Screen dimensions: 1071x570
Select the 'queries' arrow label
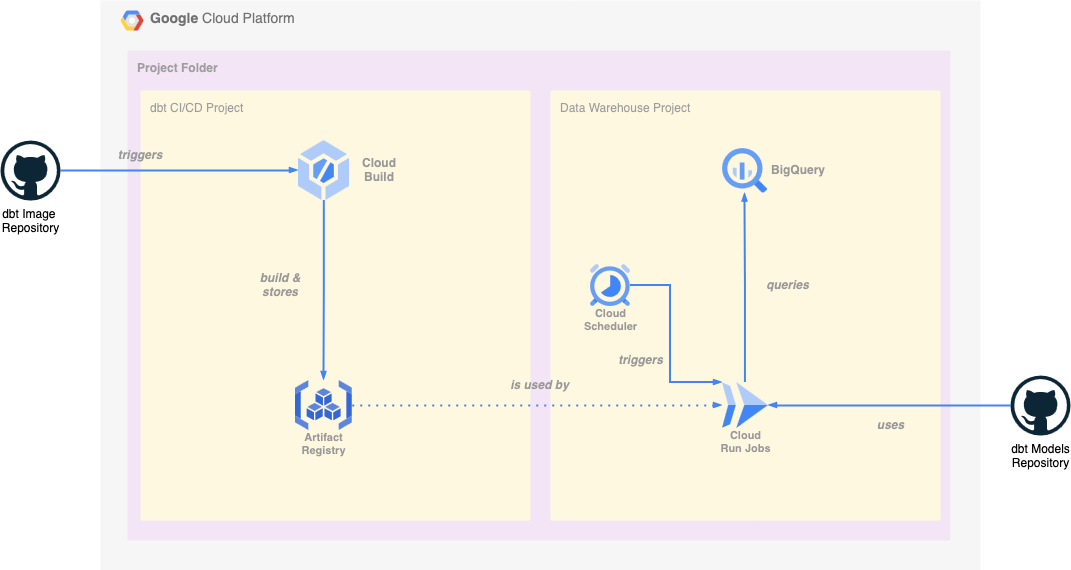pyautogui.click(x=788, y=285)
